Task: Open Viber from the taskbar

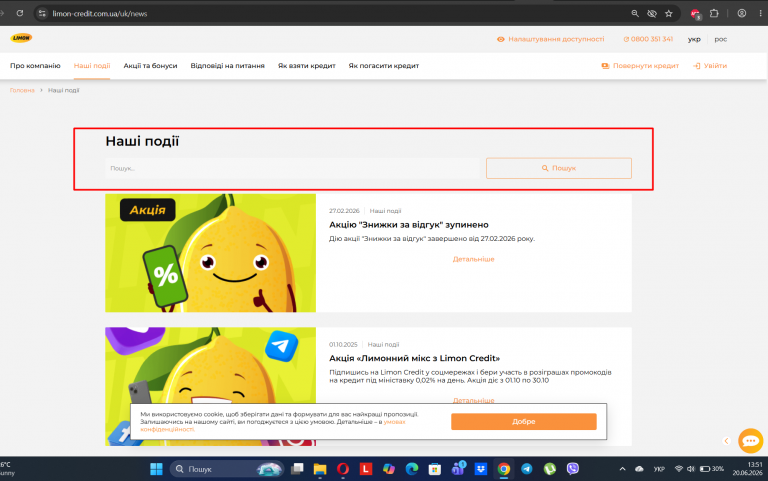Action: click(573, 469)
